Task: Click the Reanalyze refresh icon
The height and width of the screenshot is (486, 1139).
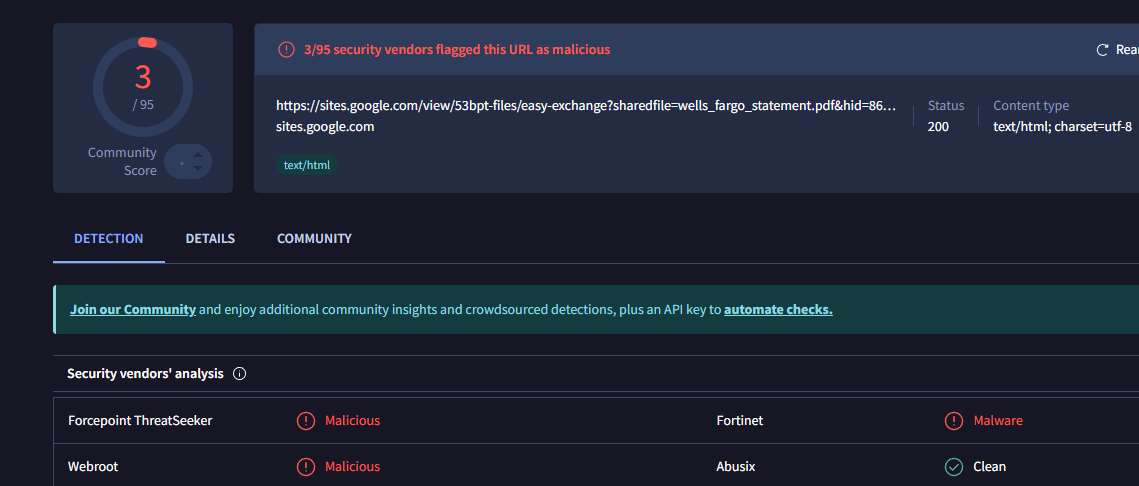Action: click(x=1102, y=49)
